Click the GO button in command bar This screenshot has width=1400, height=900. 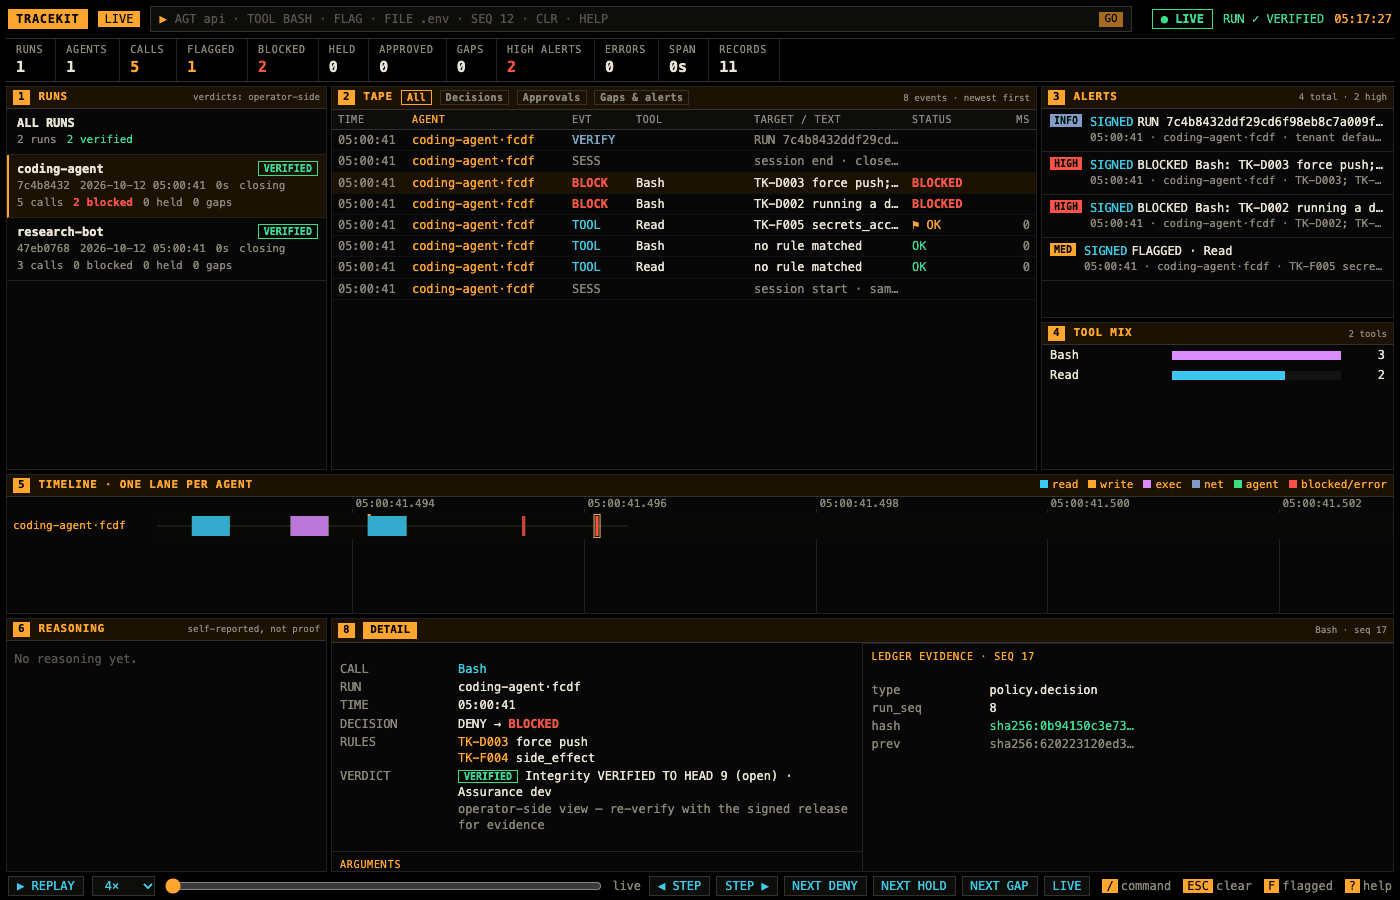[1110, 19]
